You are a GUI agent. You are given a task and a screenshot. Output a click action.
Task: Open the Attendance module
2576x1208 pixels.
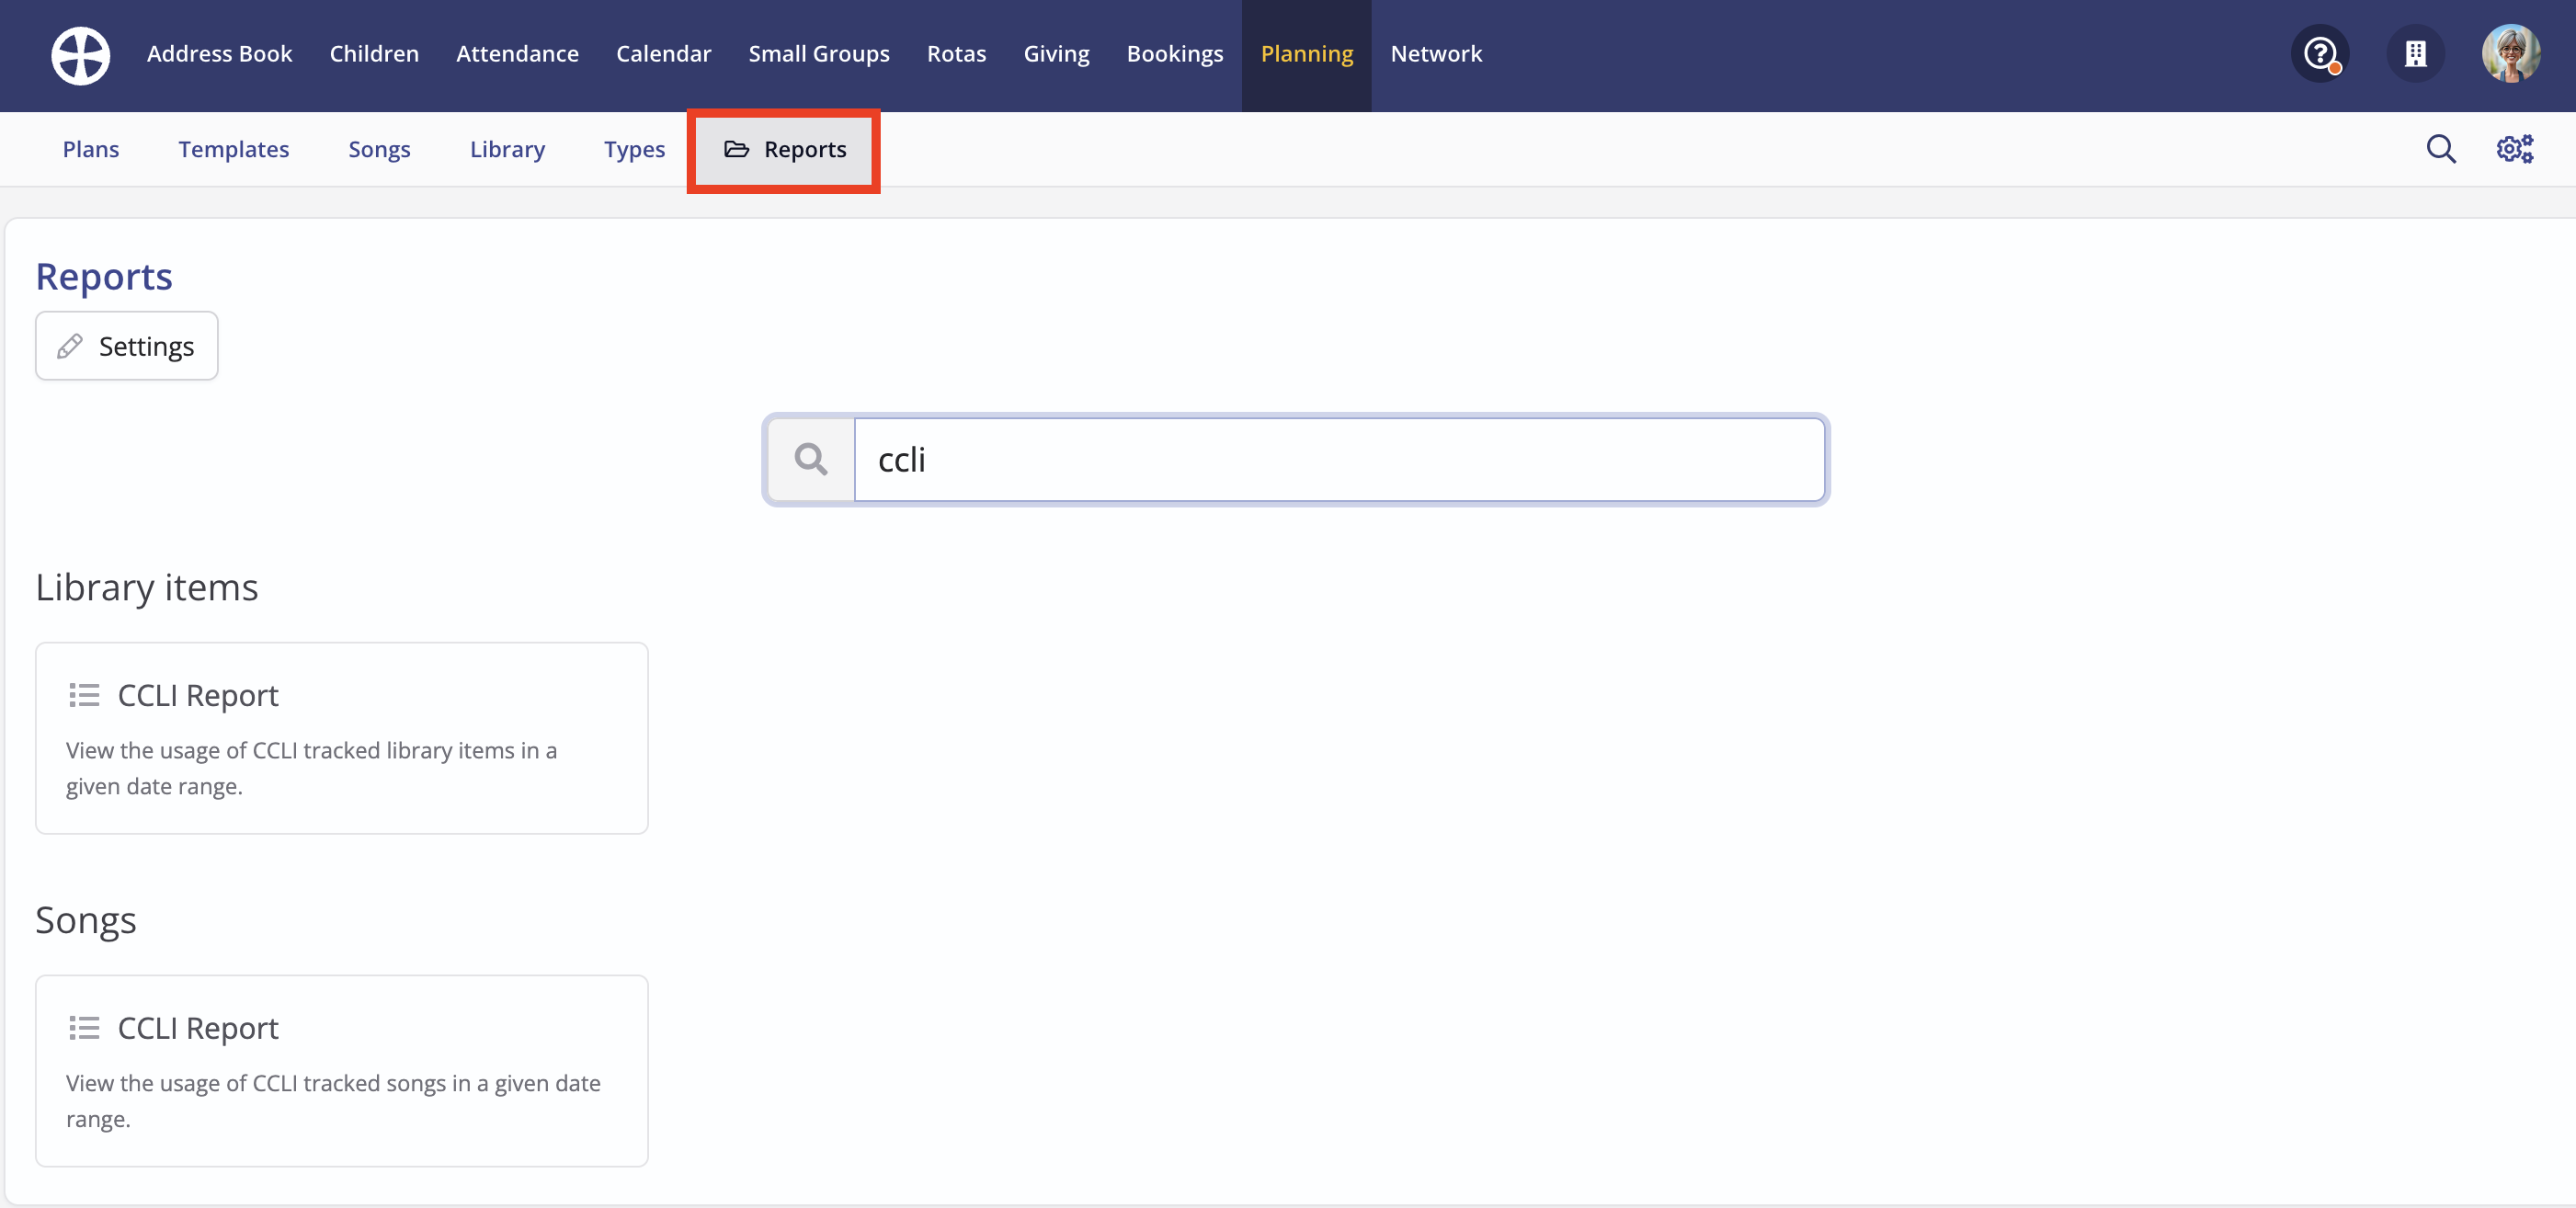click(x=517, y=54)
